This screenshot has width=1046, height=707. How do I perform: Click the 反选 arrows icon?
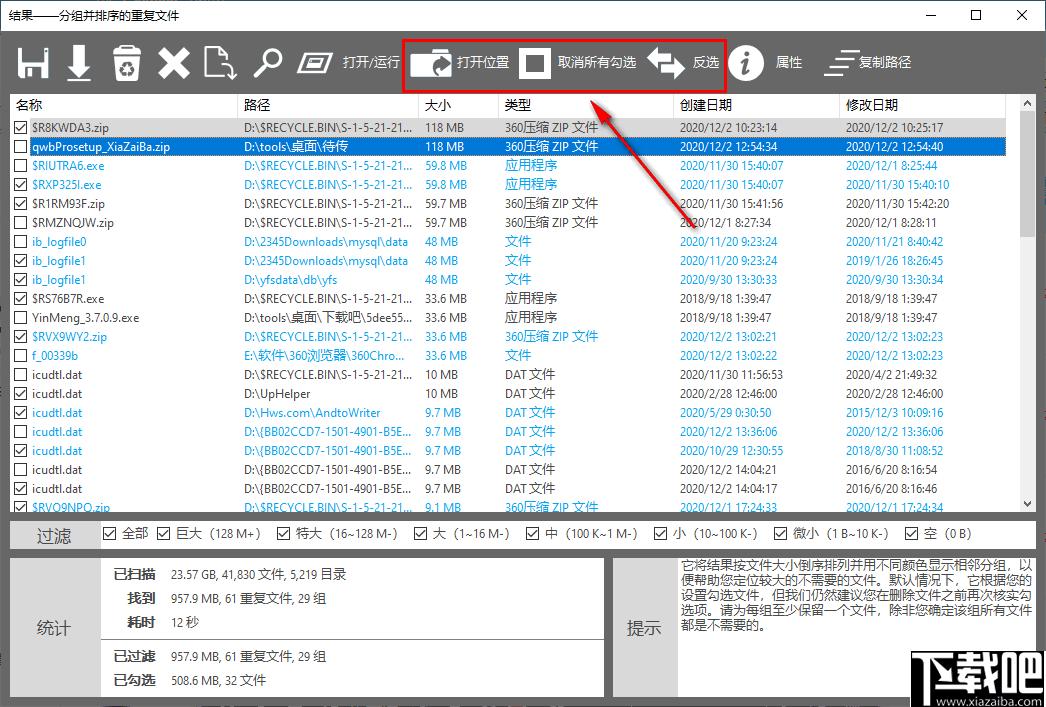tap(666, 63)
